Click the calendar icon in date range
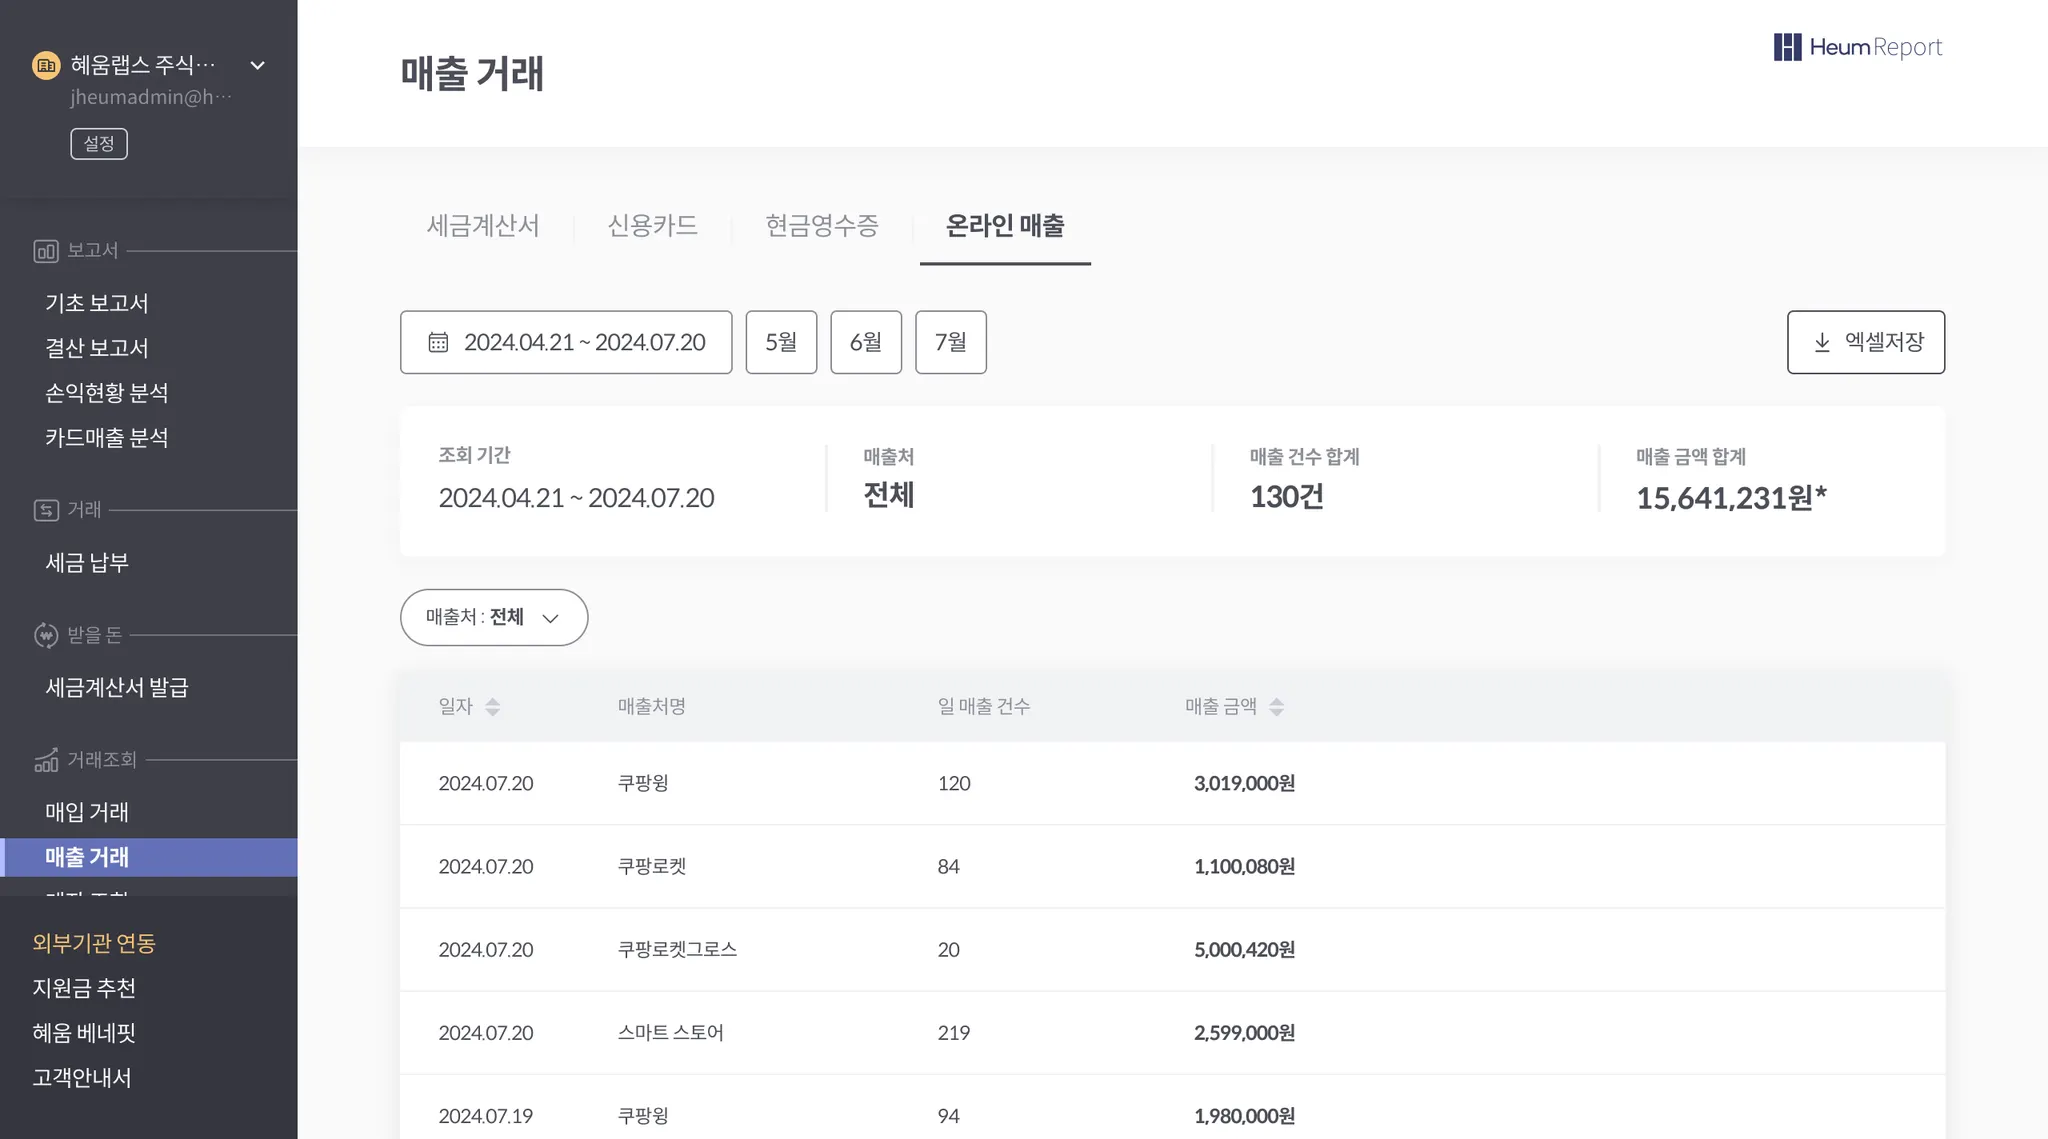2048x1139 pixels. (438, 342)
